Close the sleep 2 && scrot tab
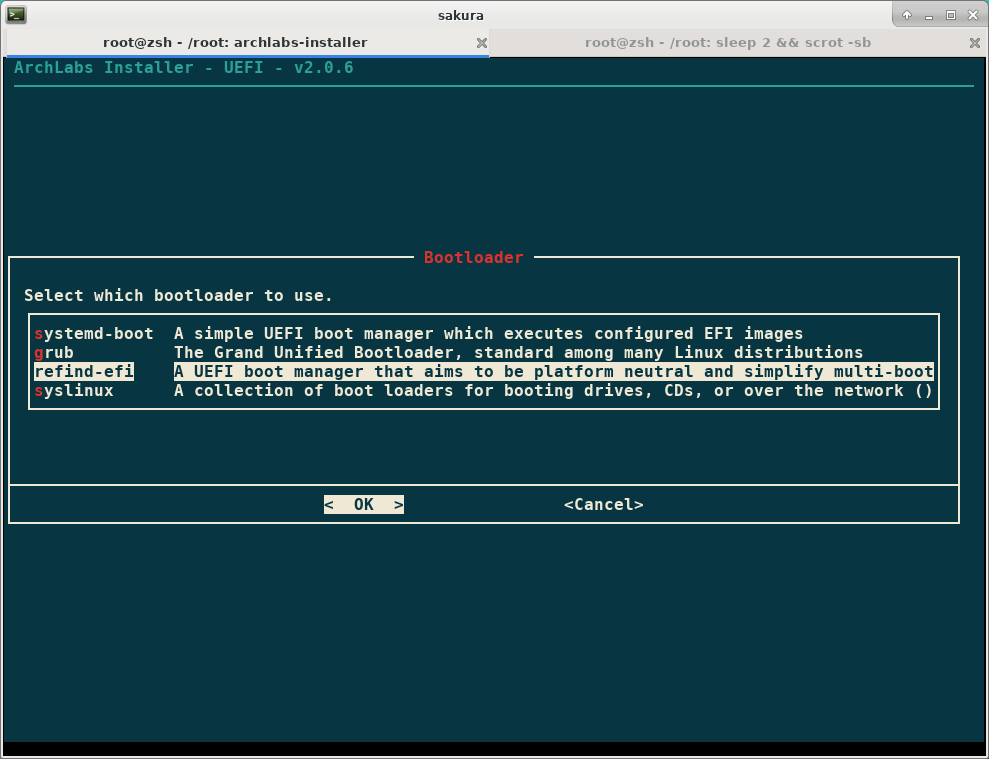 coord(974,43)
